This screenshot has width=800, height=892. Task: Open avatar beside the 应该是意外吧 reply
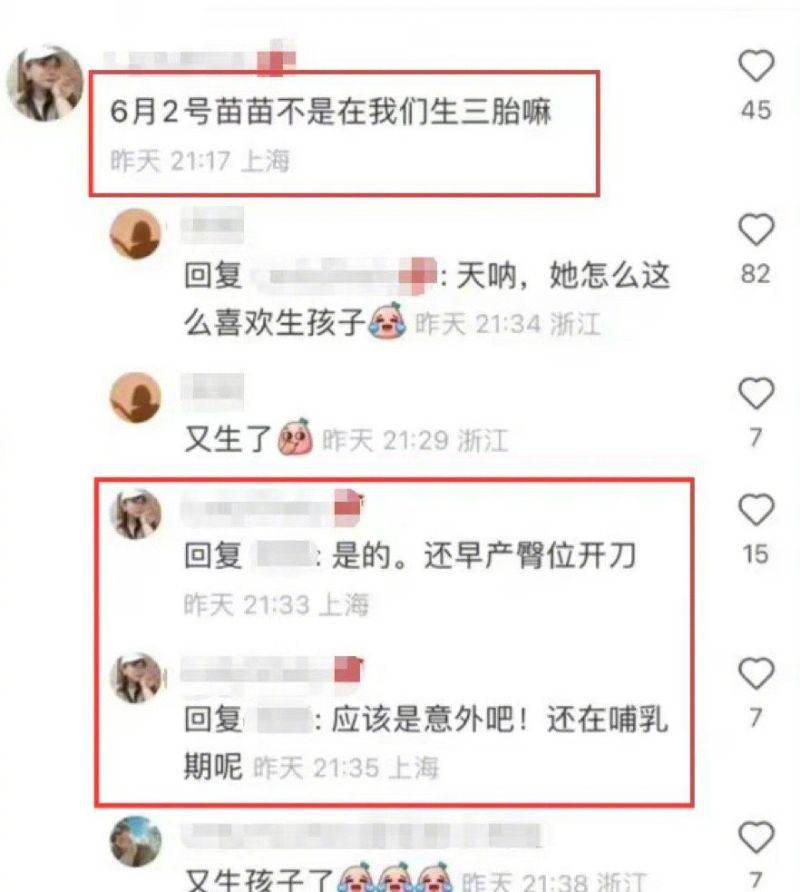point(135,678)
